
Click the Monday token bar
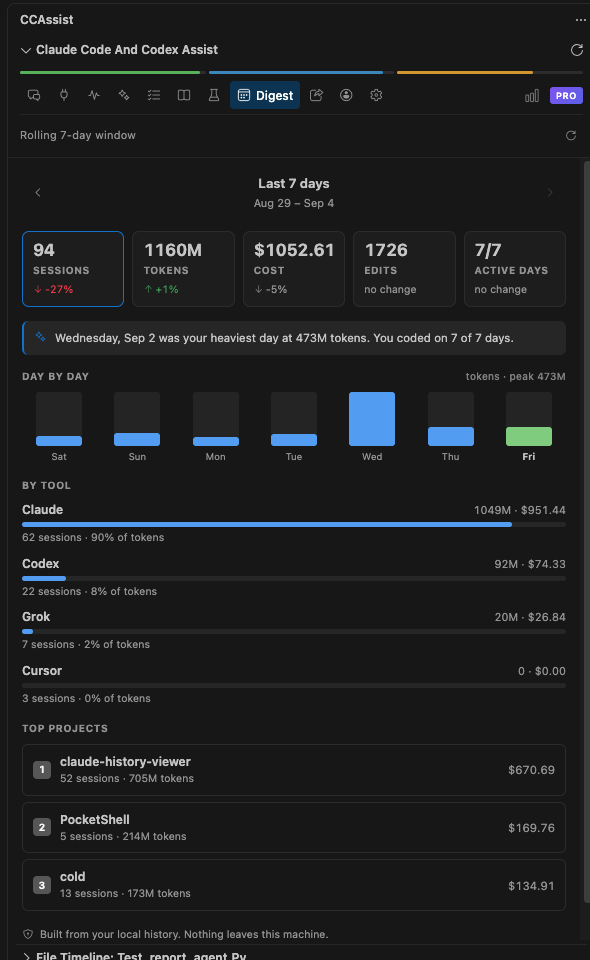(x=216, y=441)
